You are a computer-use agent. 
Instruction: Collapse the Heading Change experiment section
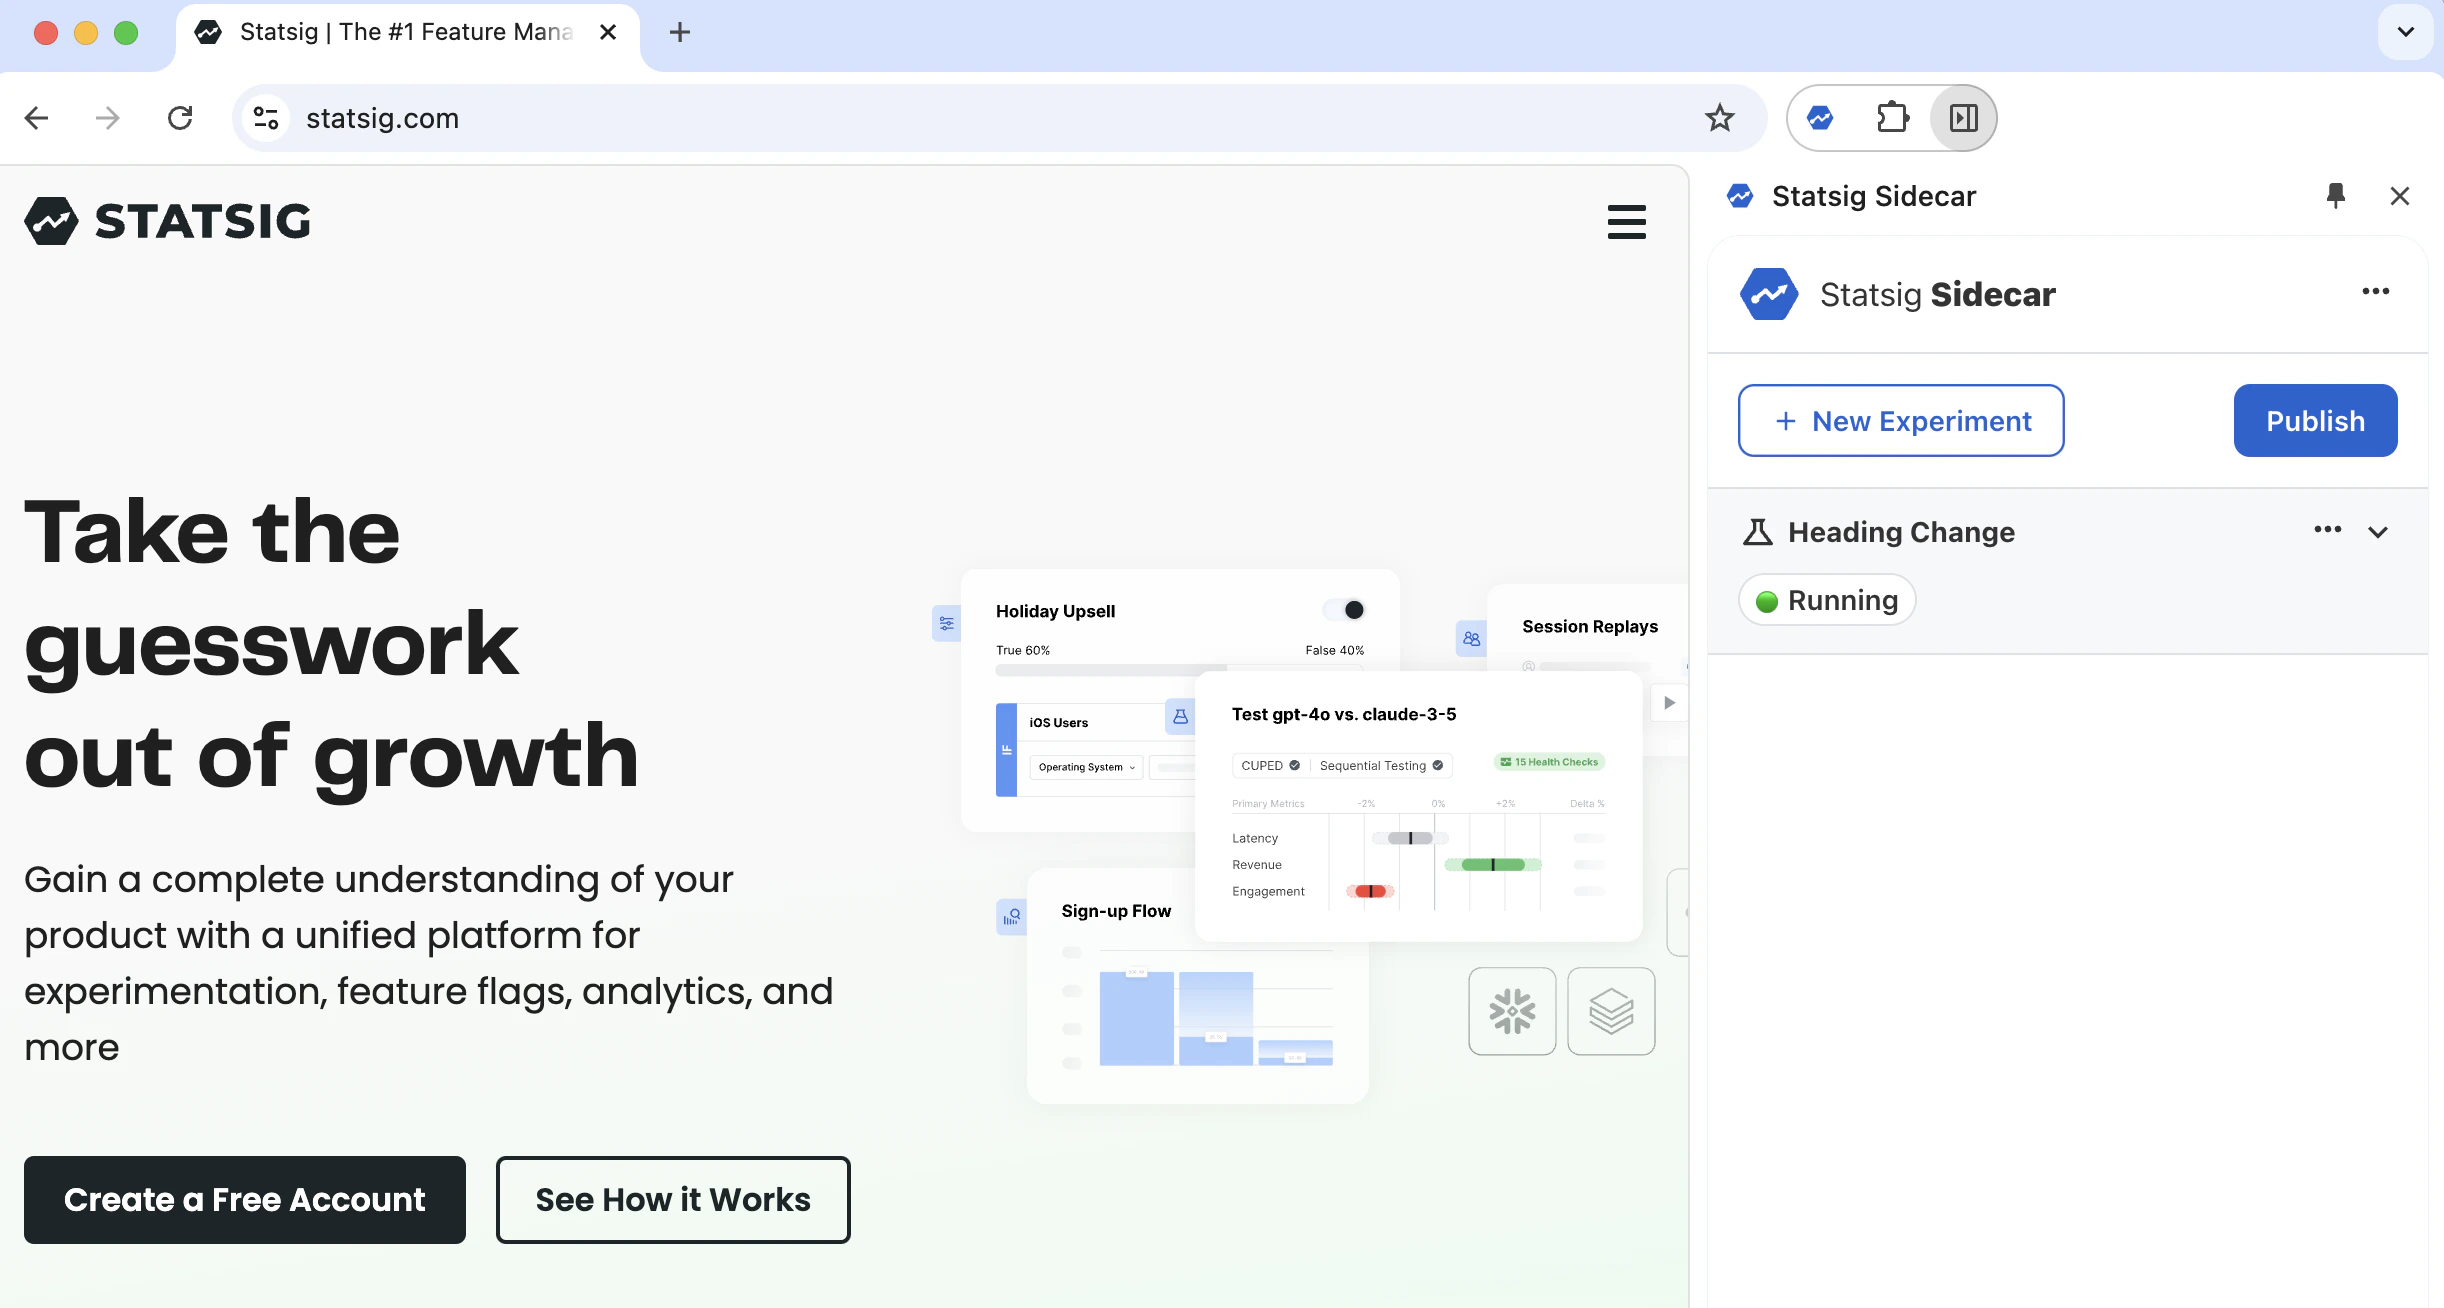2378,531
